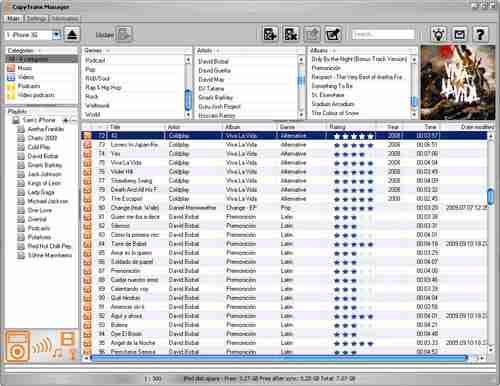Select the Change (feat. Wale) track row
This screenshot has width=500, height=386.
click(284, 208)
